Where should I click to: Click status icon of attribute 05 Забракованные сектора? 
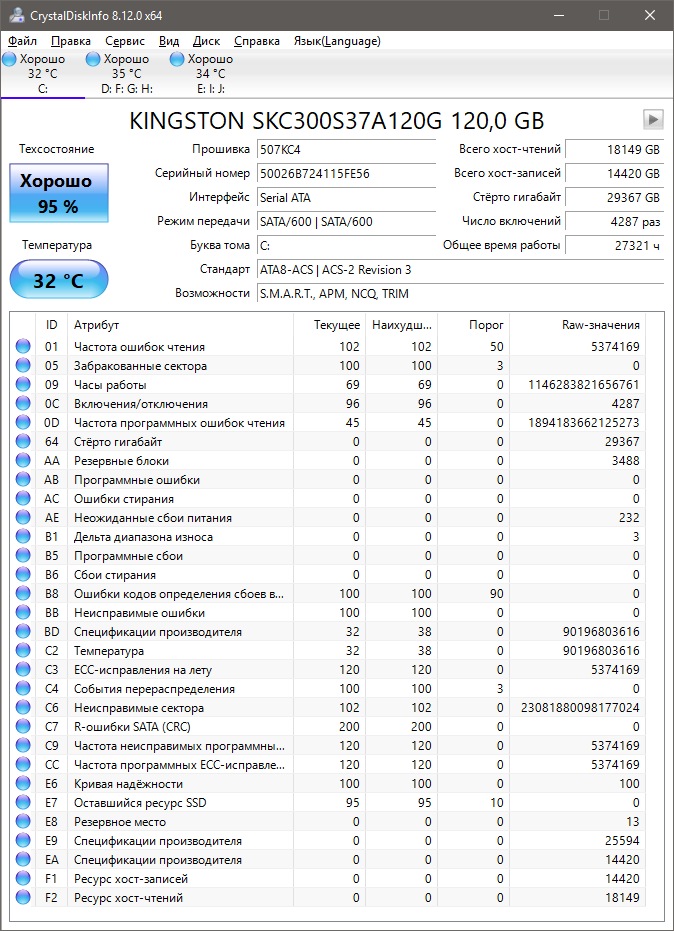pos(23,366)
